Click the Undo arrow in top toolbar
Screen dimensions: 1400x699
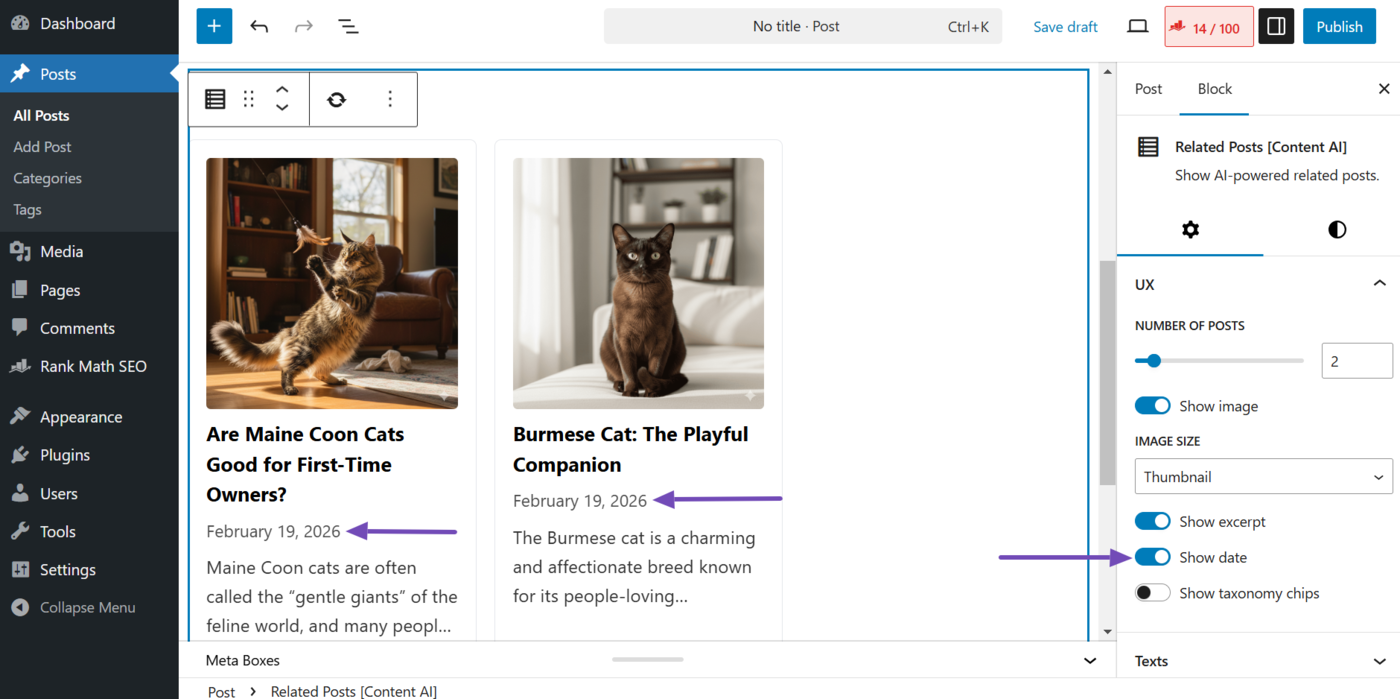(259, 27)
